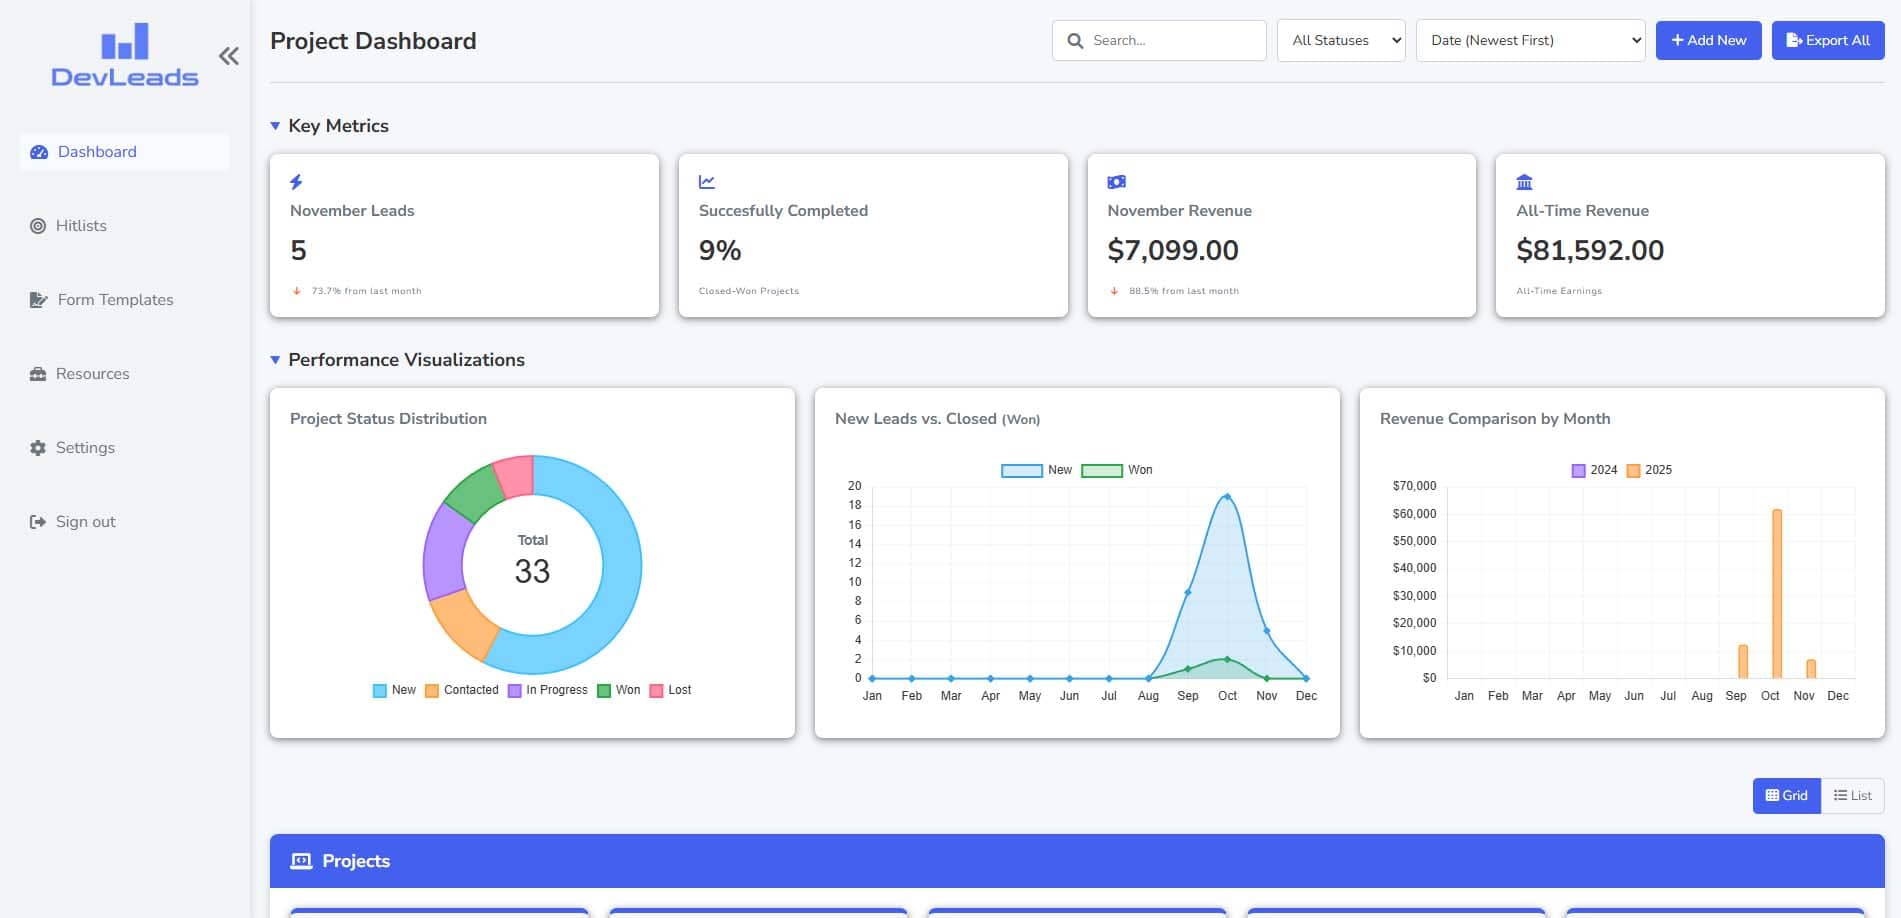The image size is (1901, 918).
Task: Click the Search input field
Action: (1159, 41)
